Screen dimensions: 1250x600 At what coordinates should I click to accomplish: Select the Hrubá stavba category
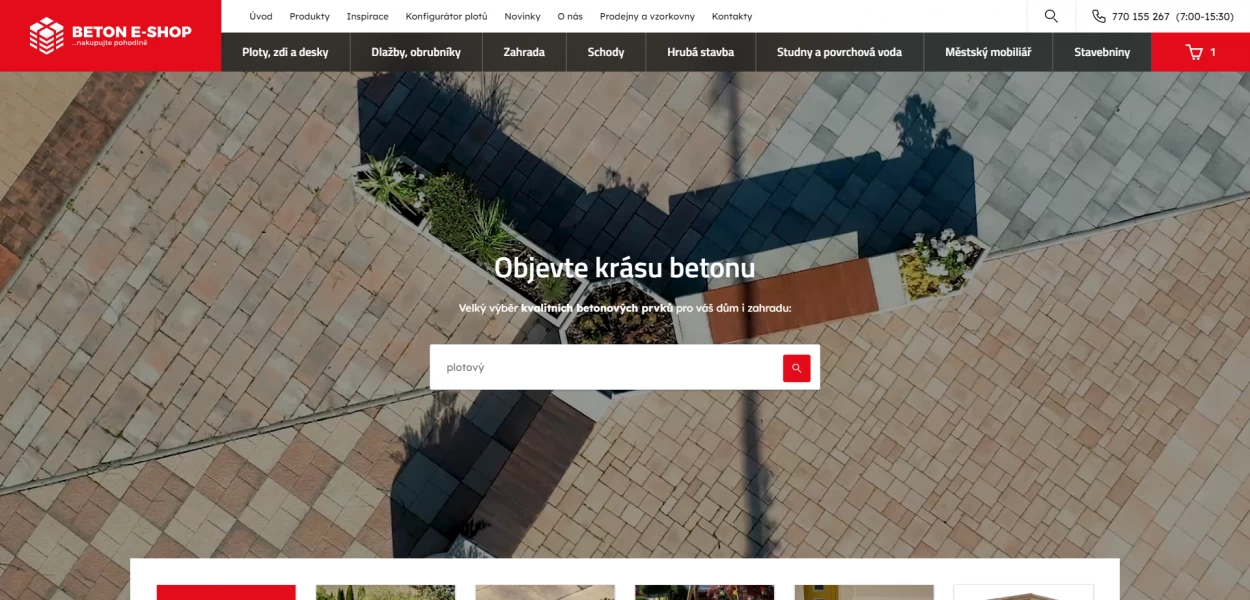point(700,52)
